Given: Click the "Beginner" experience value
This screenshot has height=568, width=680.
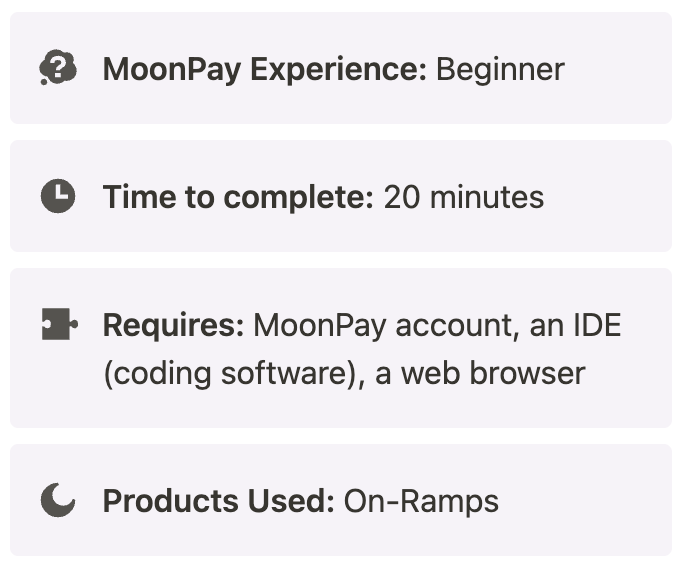Looking at the screenshot, I should (500, 69).
